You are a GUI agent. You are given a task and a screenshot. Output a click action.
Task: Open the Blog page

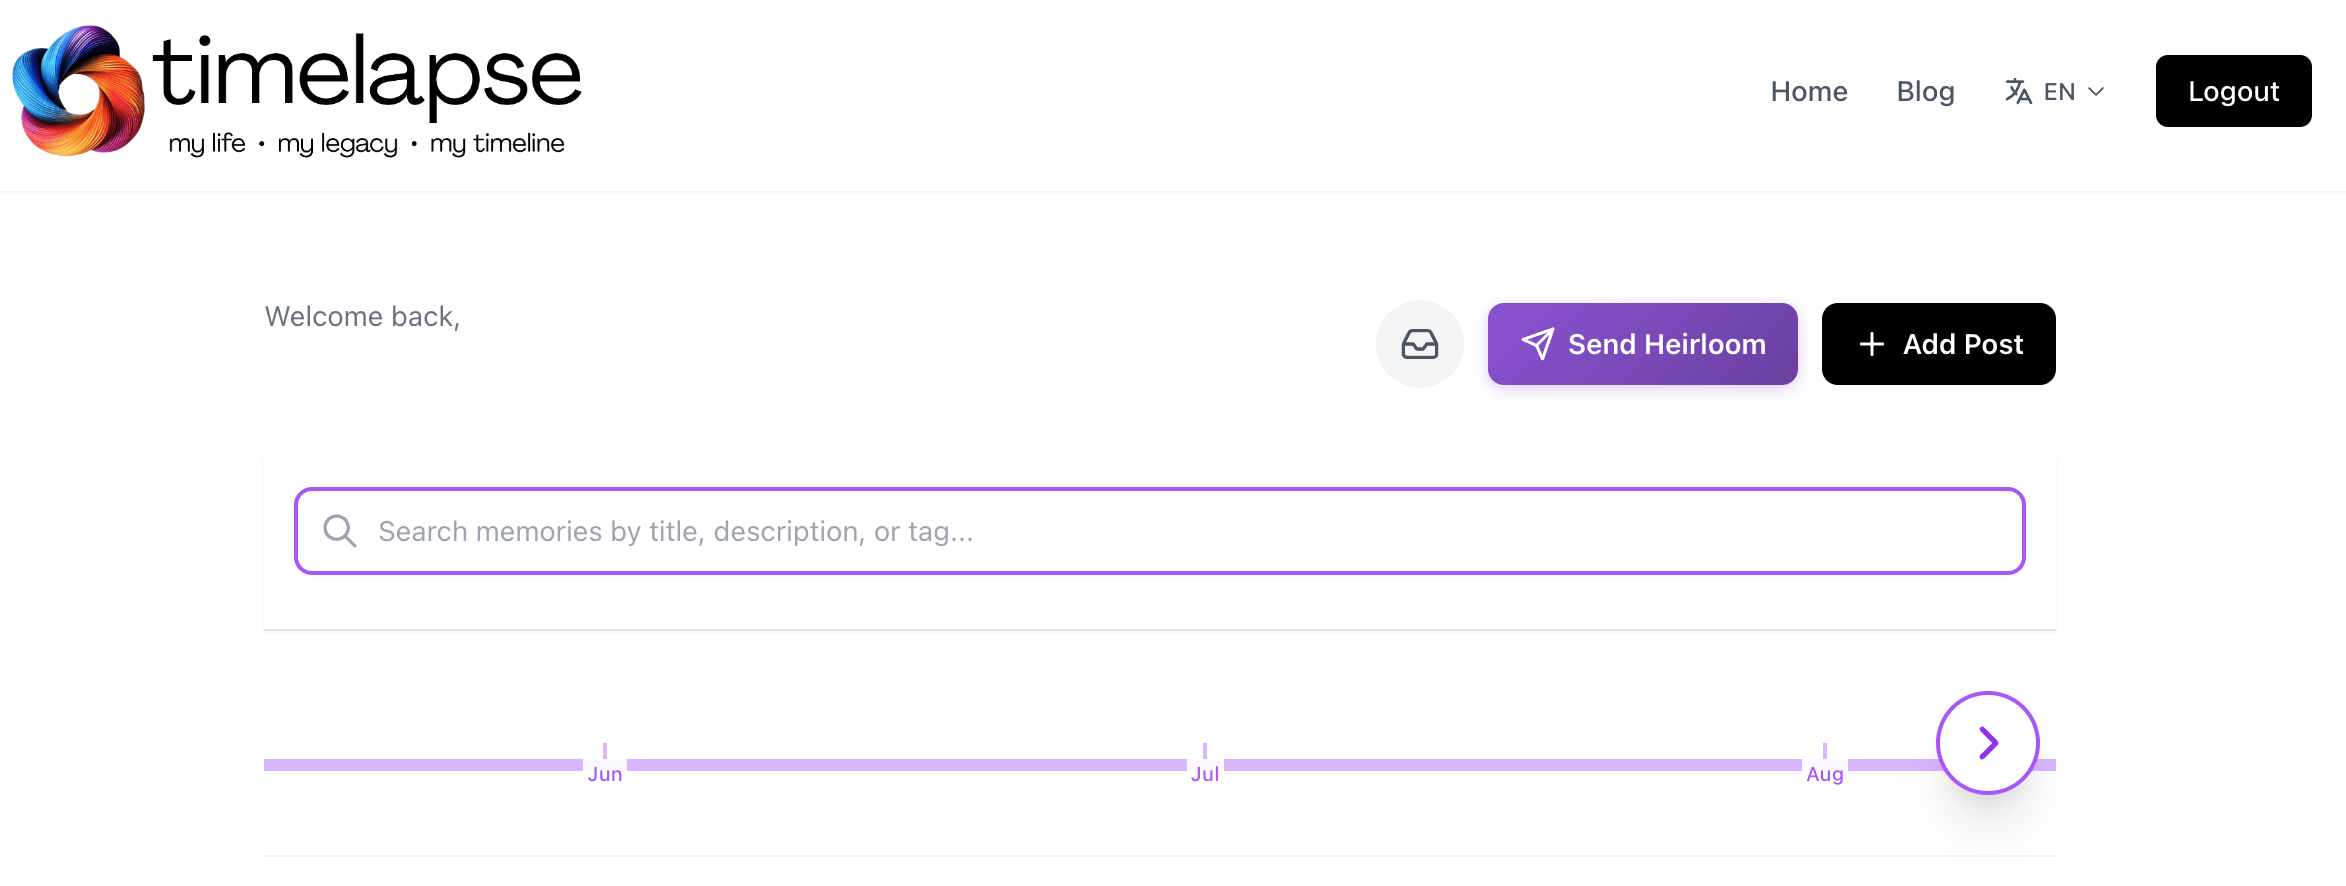pos(1925,91)
